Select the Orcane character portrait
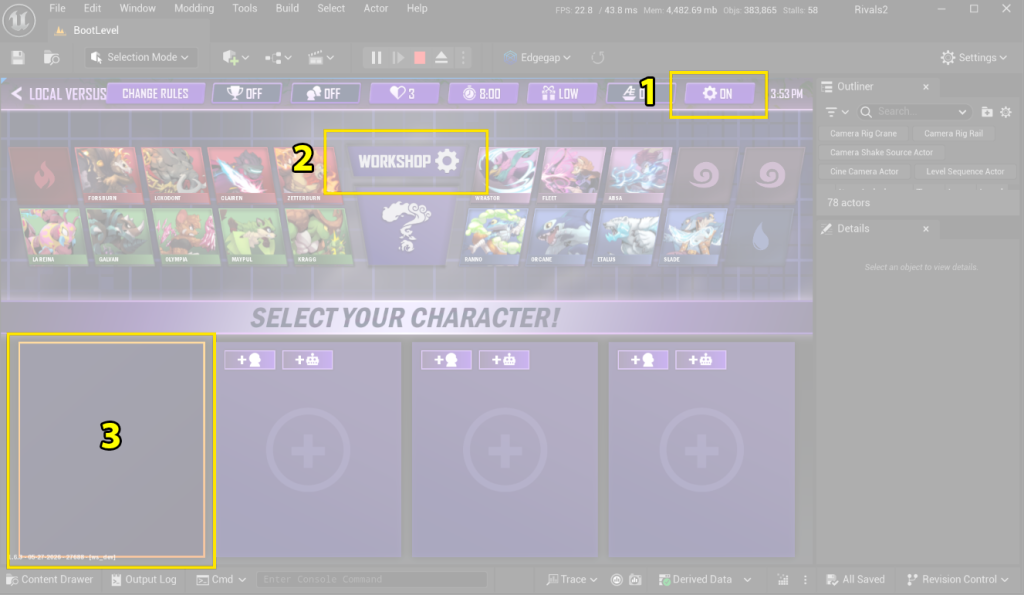This screenshot has height=595, width=1024. tap(561, 236)
